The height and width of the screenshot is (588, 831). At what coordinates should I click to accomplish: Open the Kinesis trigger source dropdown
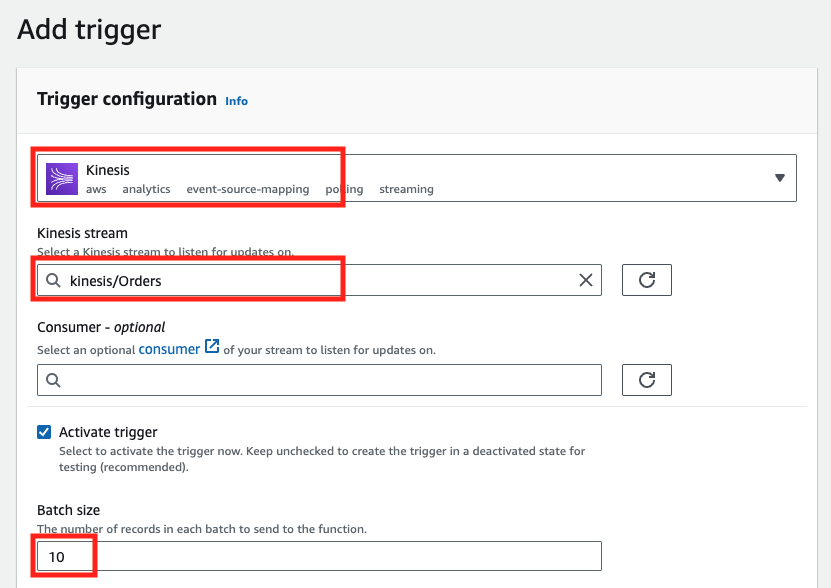coord(417,178)
